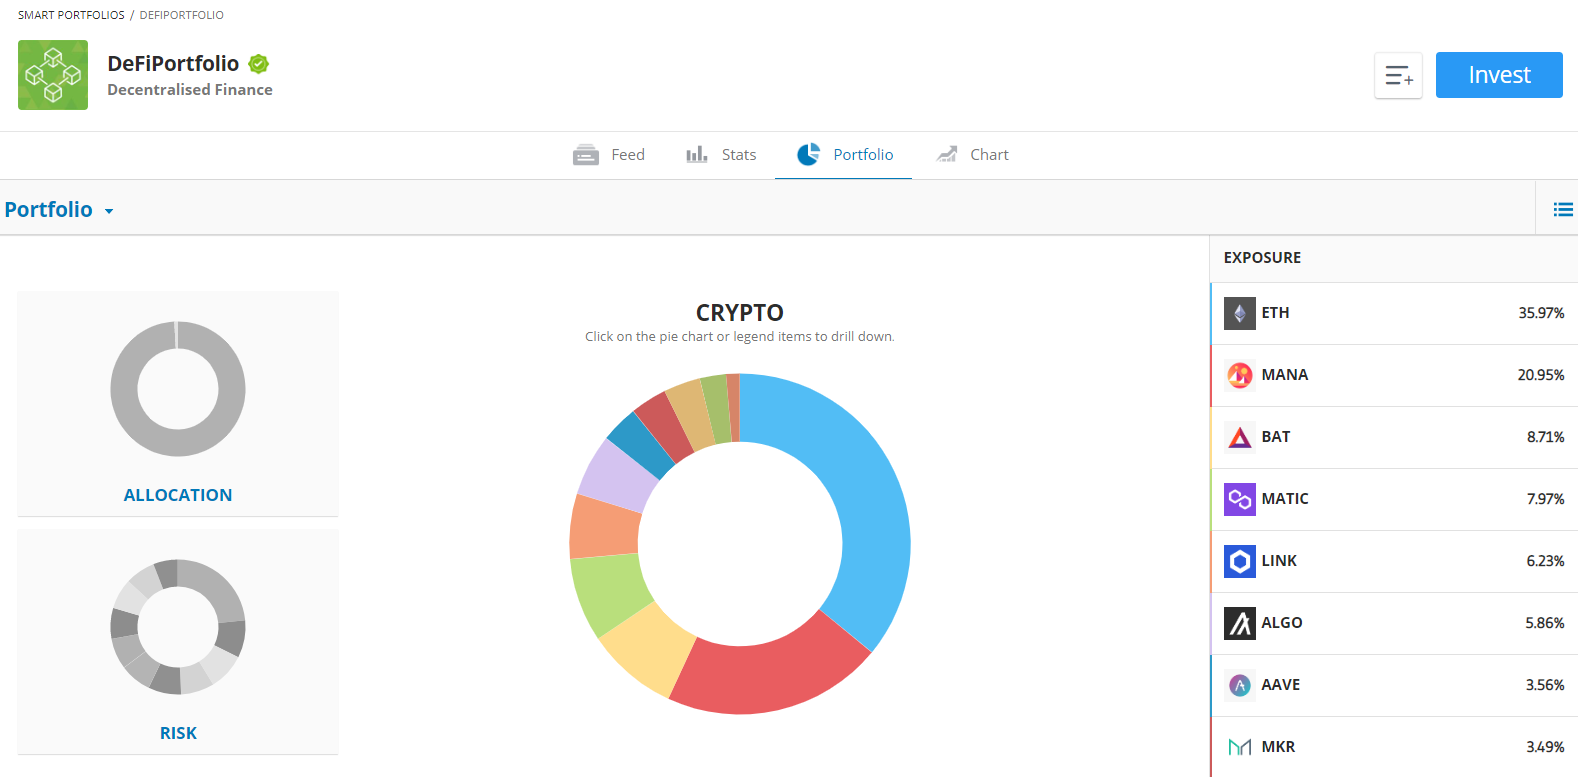Click the MANA name in the exposure list
Image resolution: width=1578 pixels, height=777 pixels.
click(1285, 375)
